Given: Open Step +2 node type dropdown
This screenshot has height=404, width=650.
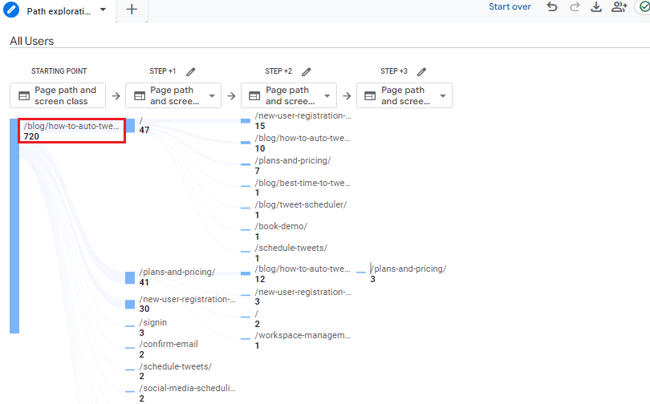Looking at the screenshot, I should click(328, 96).
